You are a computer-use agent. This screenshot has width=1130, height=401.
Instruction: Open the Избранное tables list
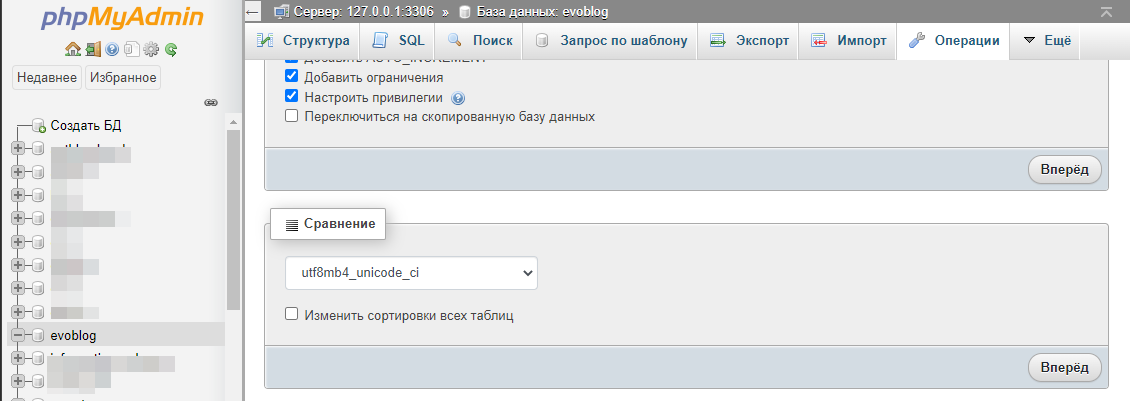[123, 77]
